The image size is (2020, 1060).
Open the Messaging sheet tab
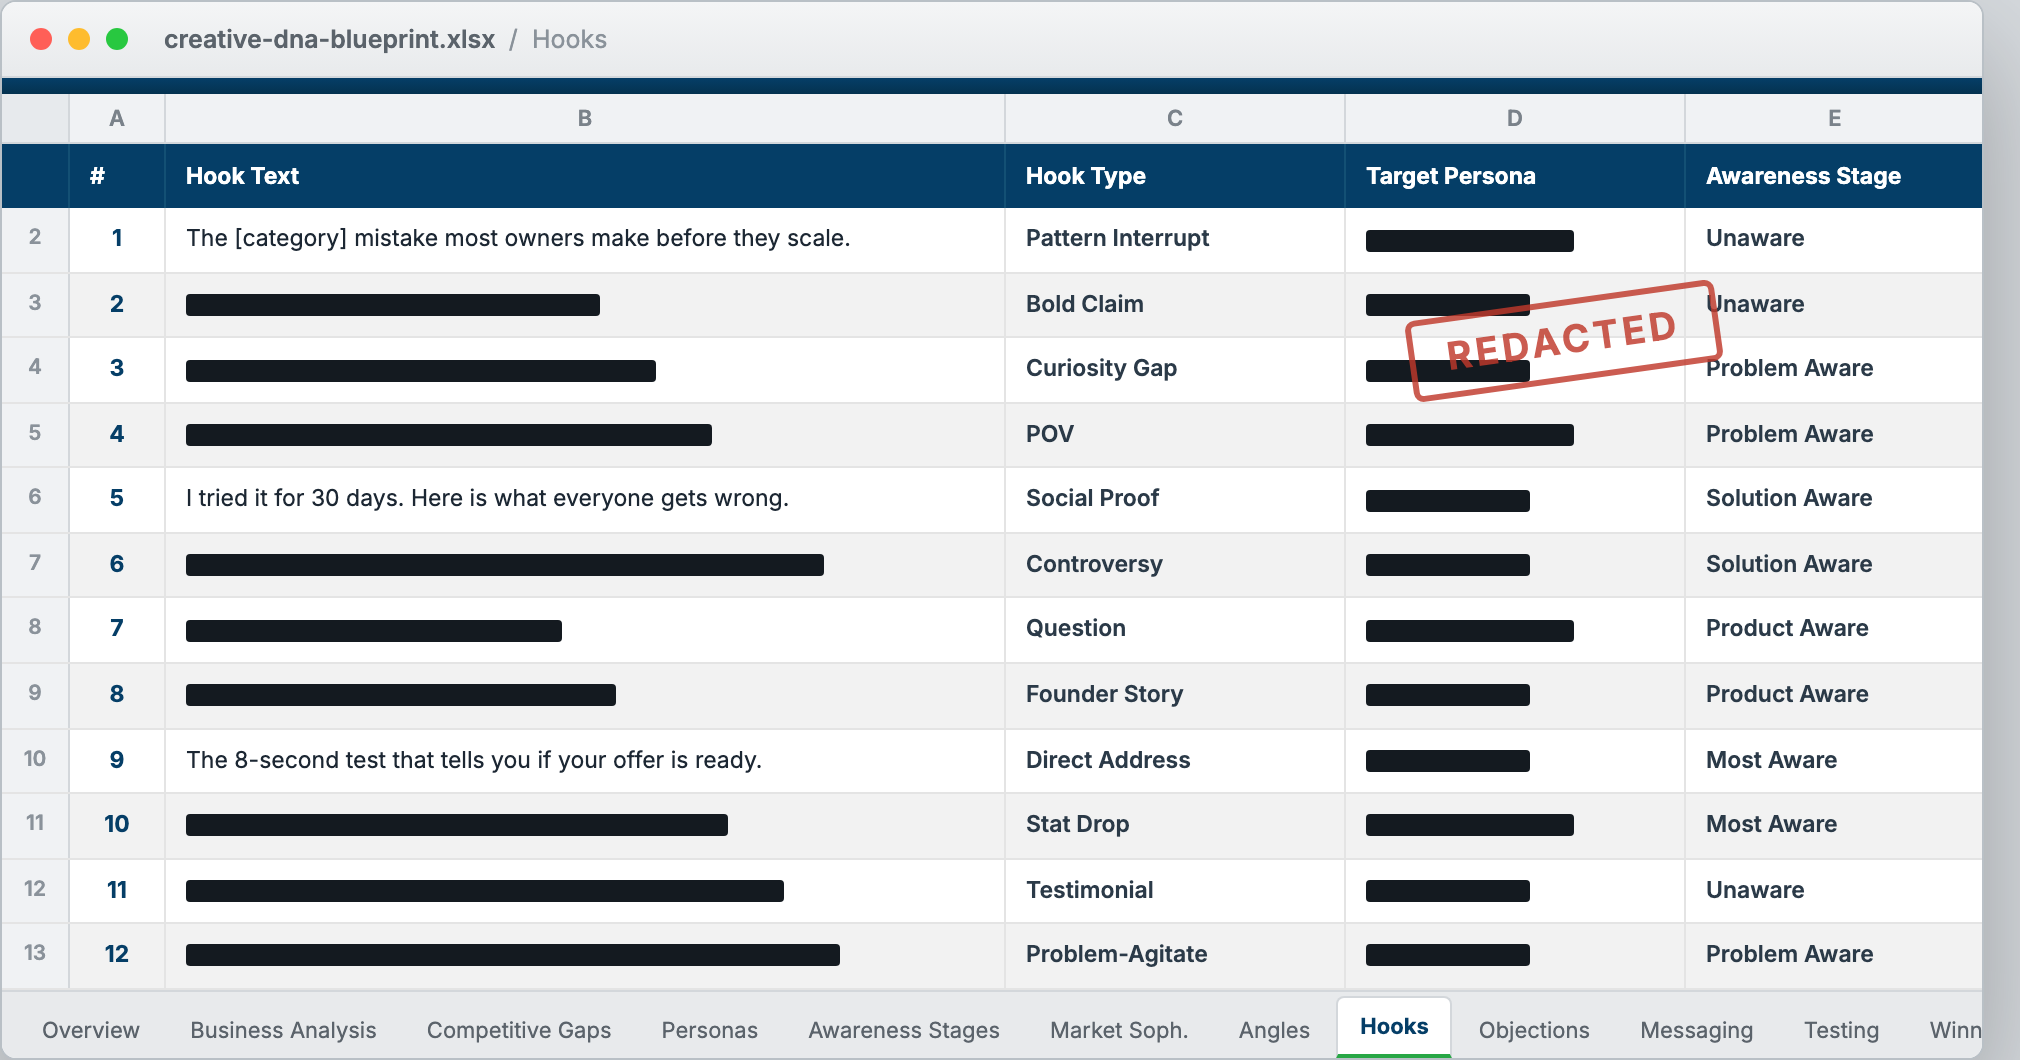tap(1697, 1030)
